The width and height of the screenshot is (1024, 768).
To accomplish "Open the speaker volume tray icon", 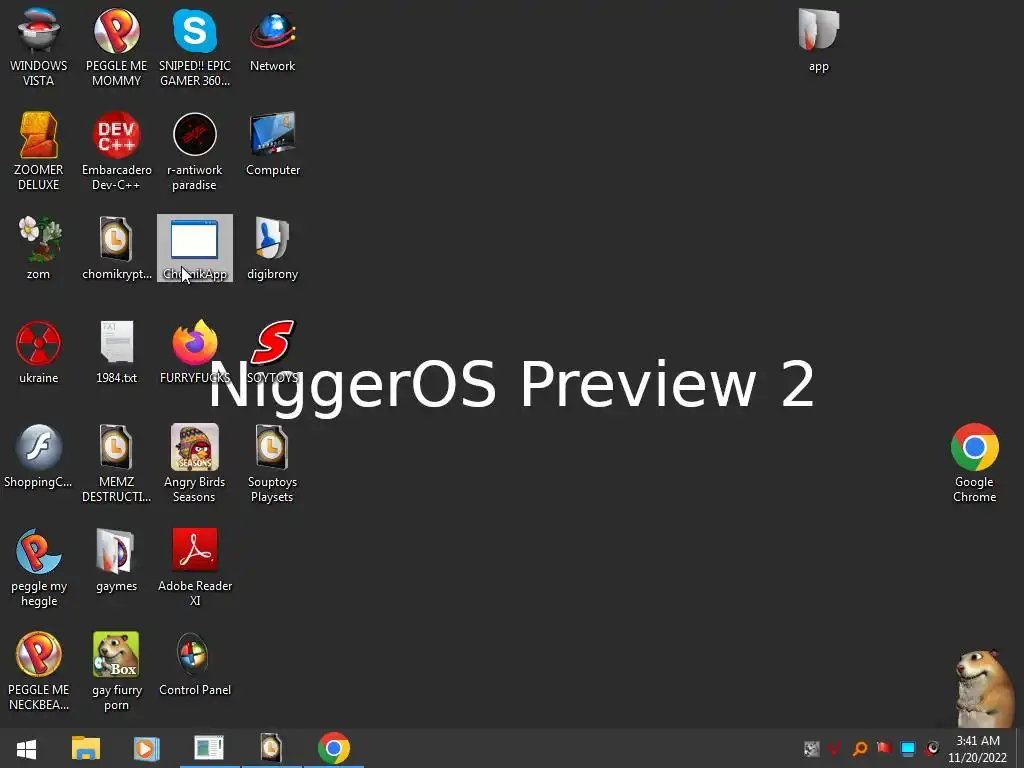I will tap(932, 749).
